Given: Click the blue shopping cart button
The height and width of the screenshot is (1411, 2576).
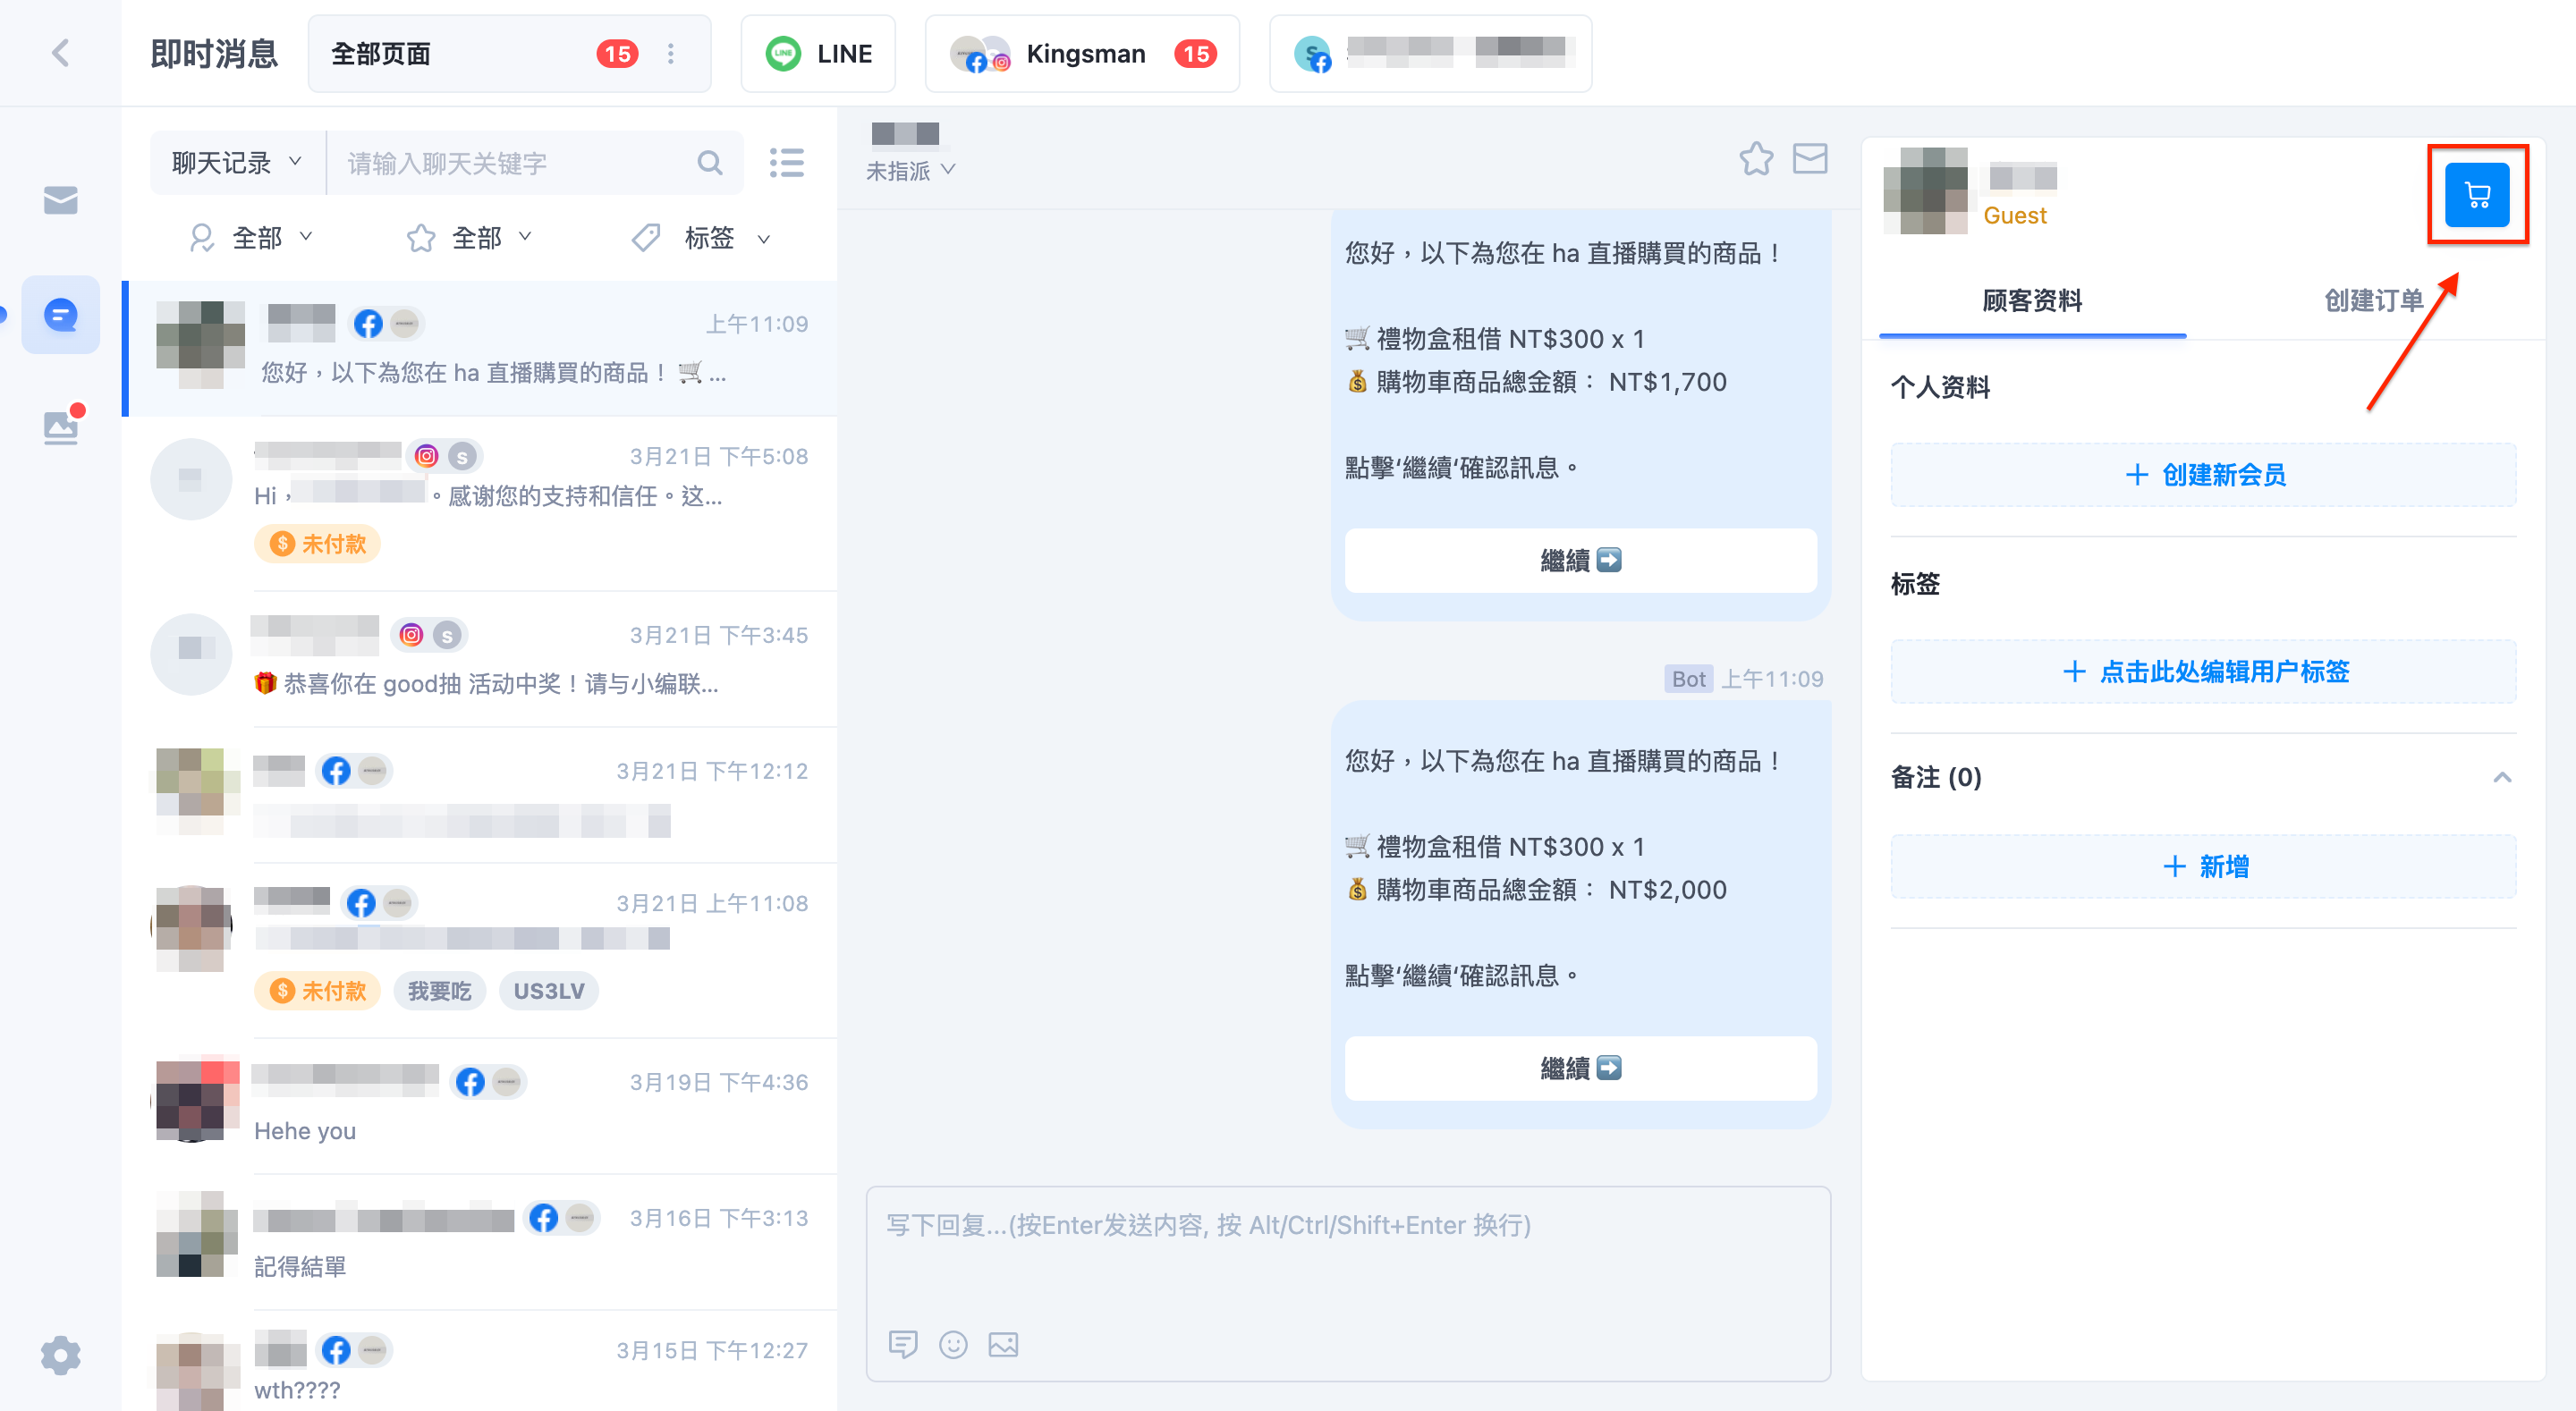Looking at the screenshot, I should point(2478,195).
